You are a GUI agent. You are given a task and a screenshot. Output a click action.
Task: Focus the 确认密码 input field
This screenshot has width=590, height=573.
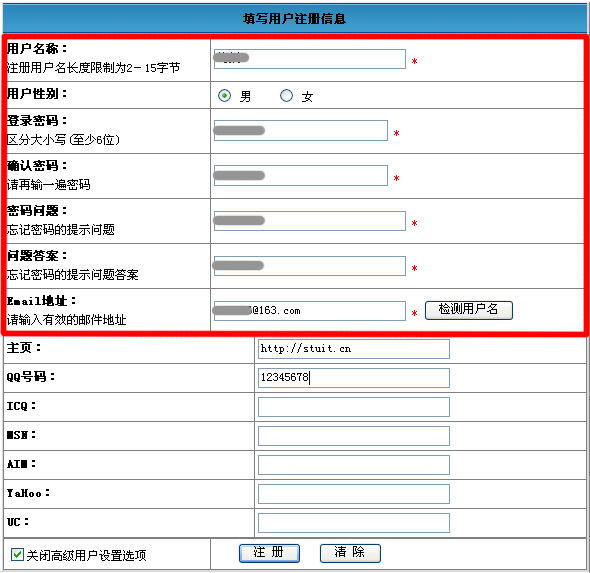[x=301, y=175]
